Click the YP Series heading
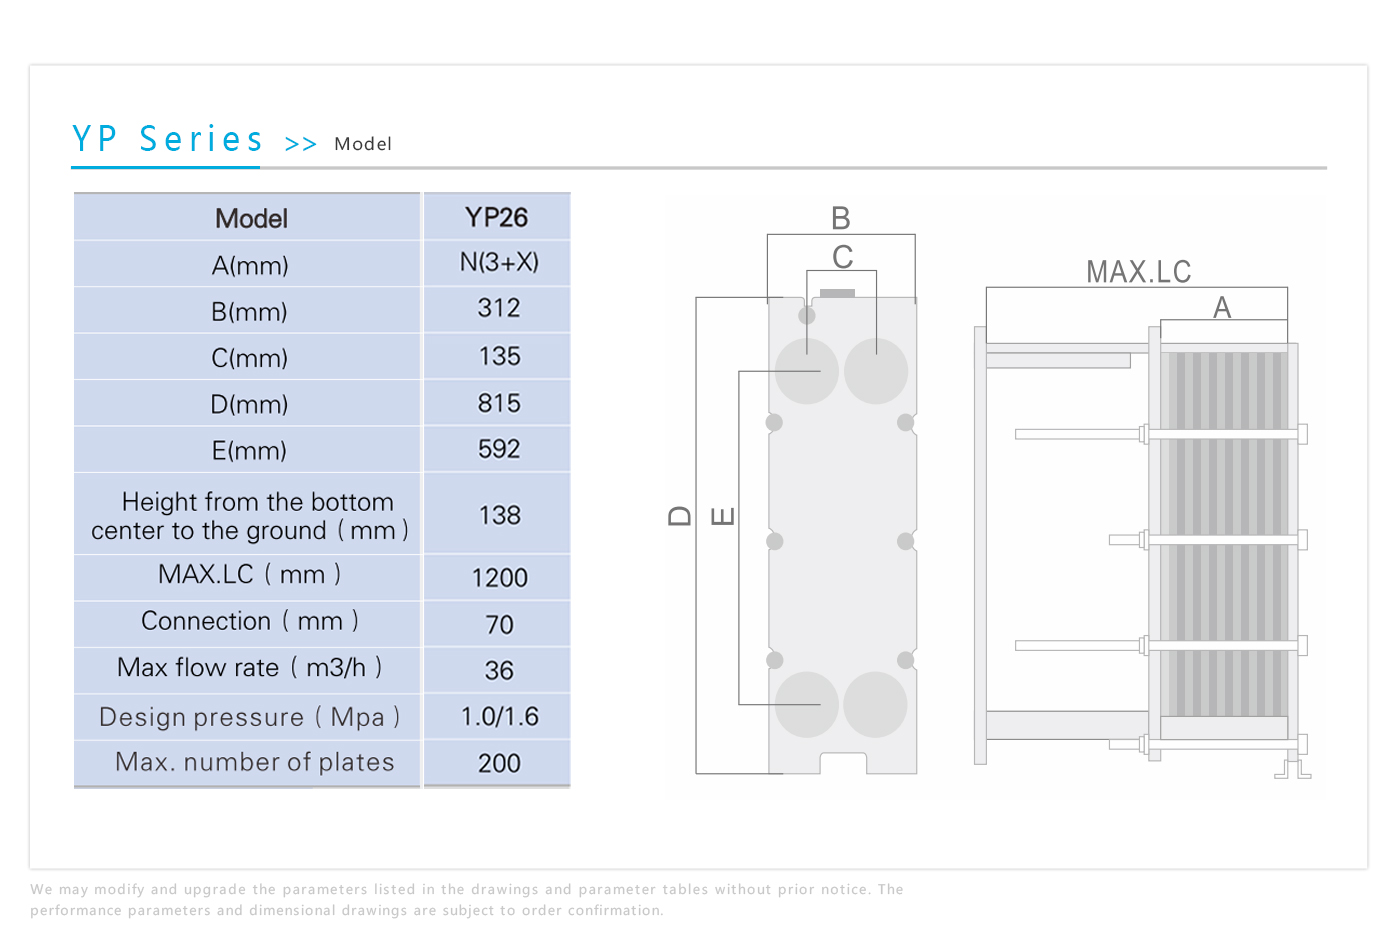This screenshot has height=934, width=1400. (167, 139)
